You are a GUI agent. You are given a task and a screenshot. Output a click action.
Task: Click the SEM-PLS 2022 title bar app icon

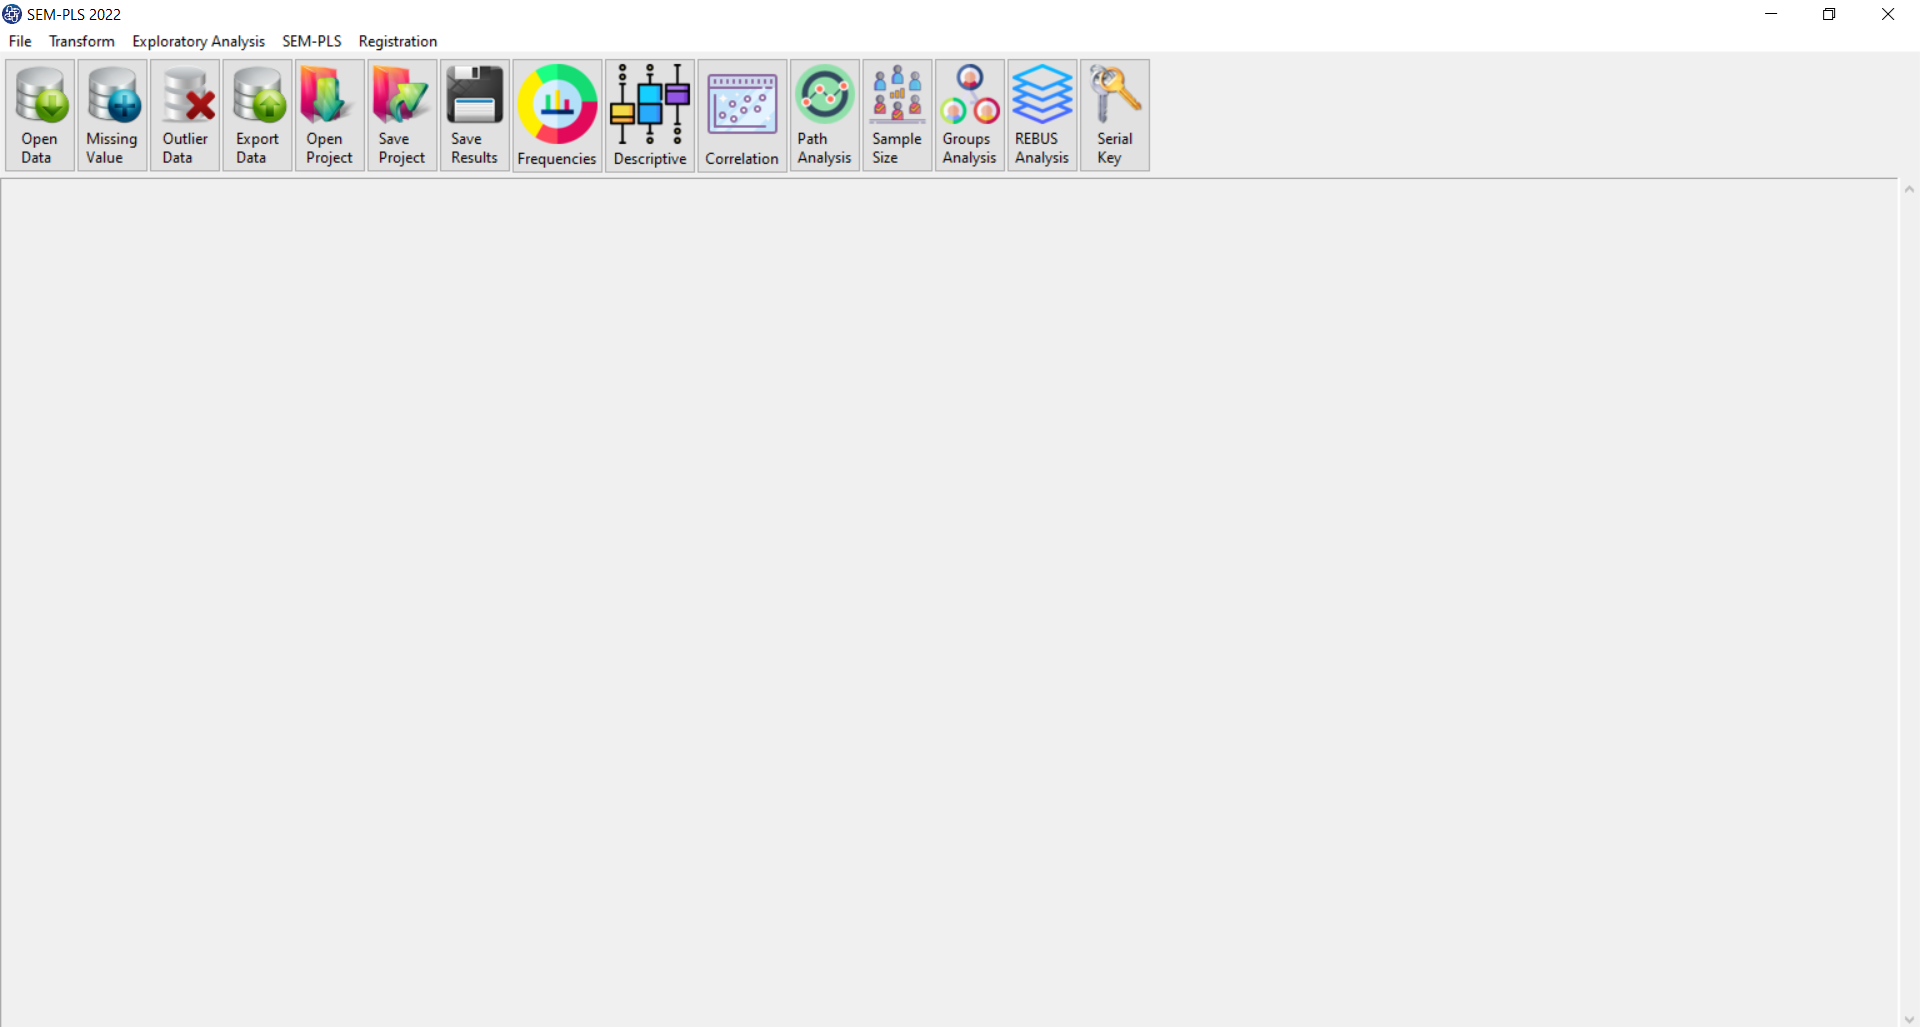12,14
